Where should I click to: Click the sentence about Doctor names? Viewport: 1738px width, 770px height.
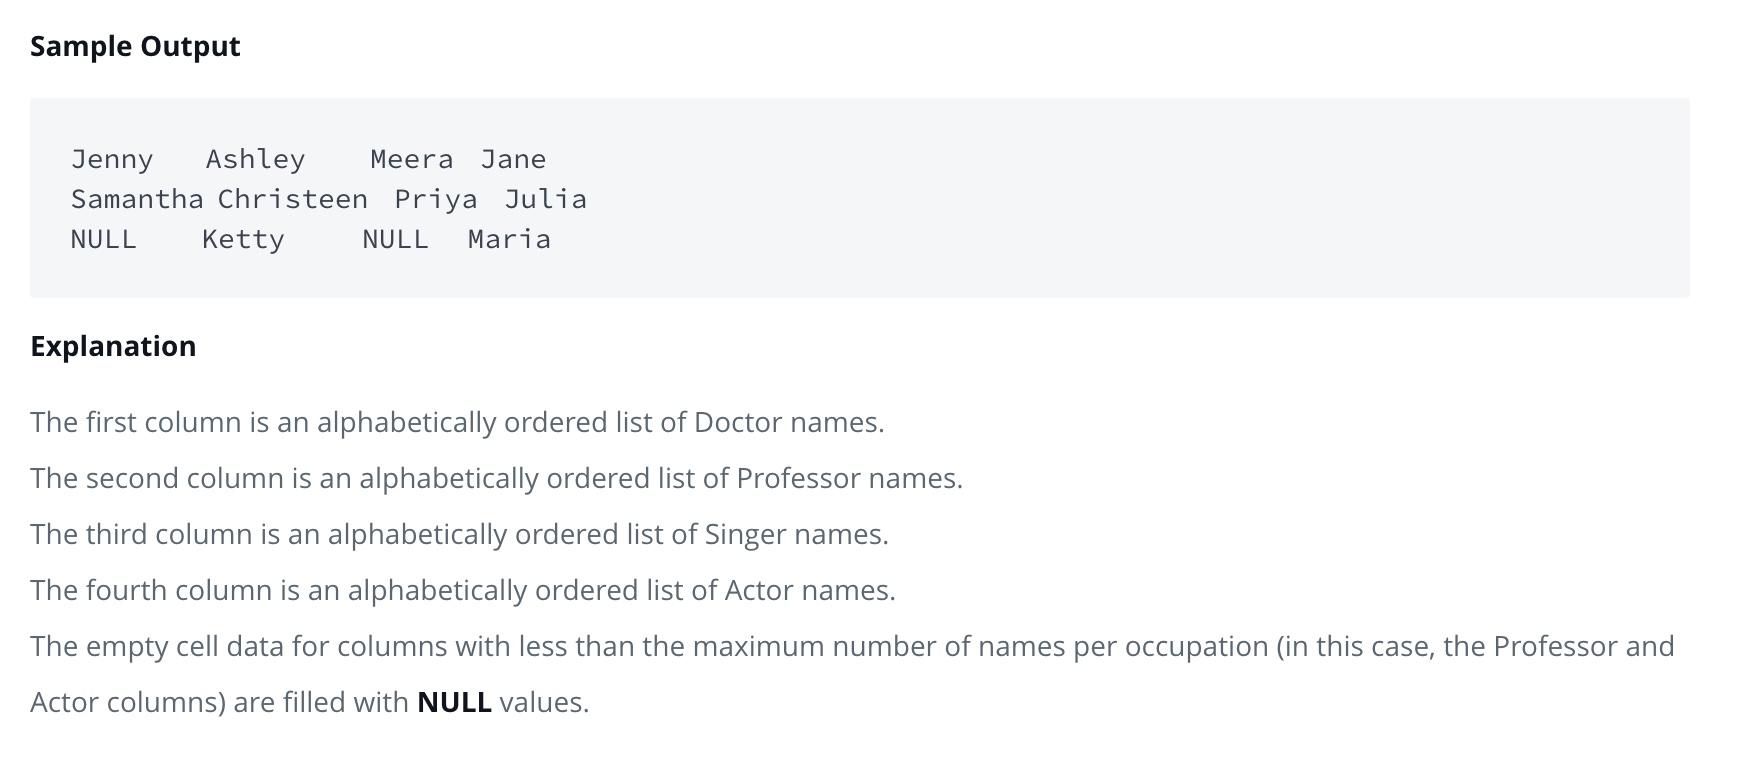click(x=457, y=423)
